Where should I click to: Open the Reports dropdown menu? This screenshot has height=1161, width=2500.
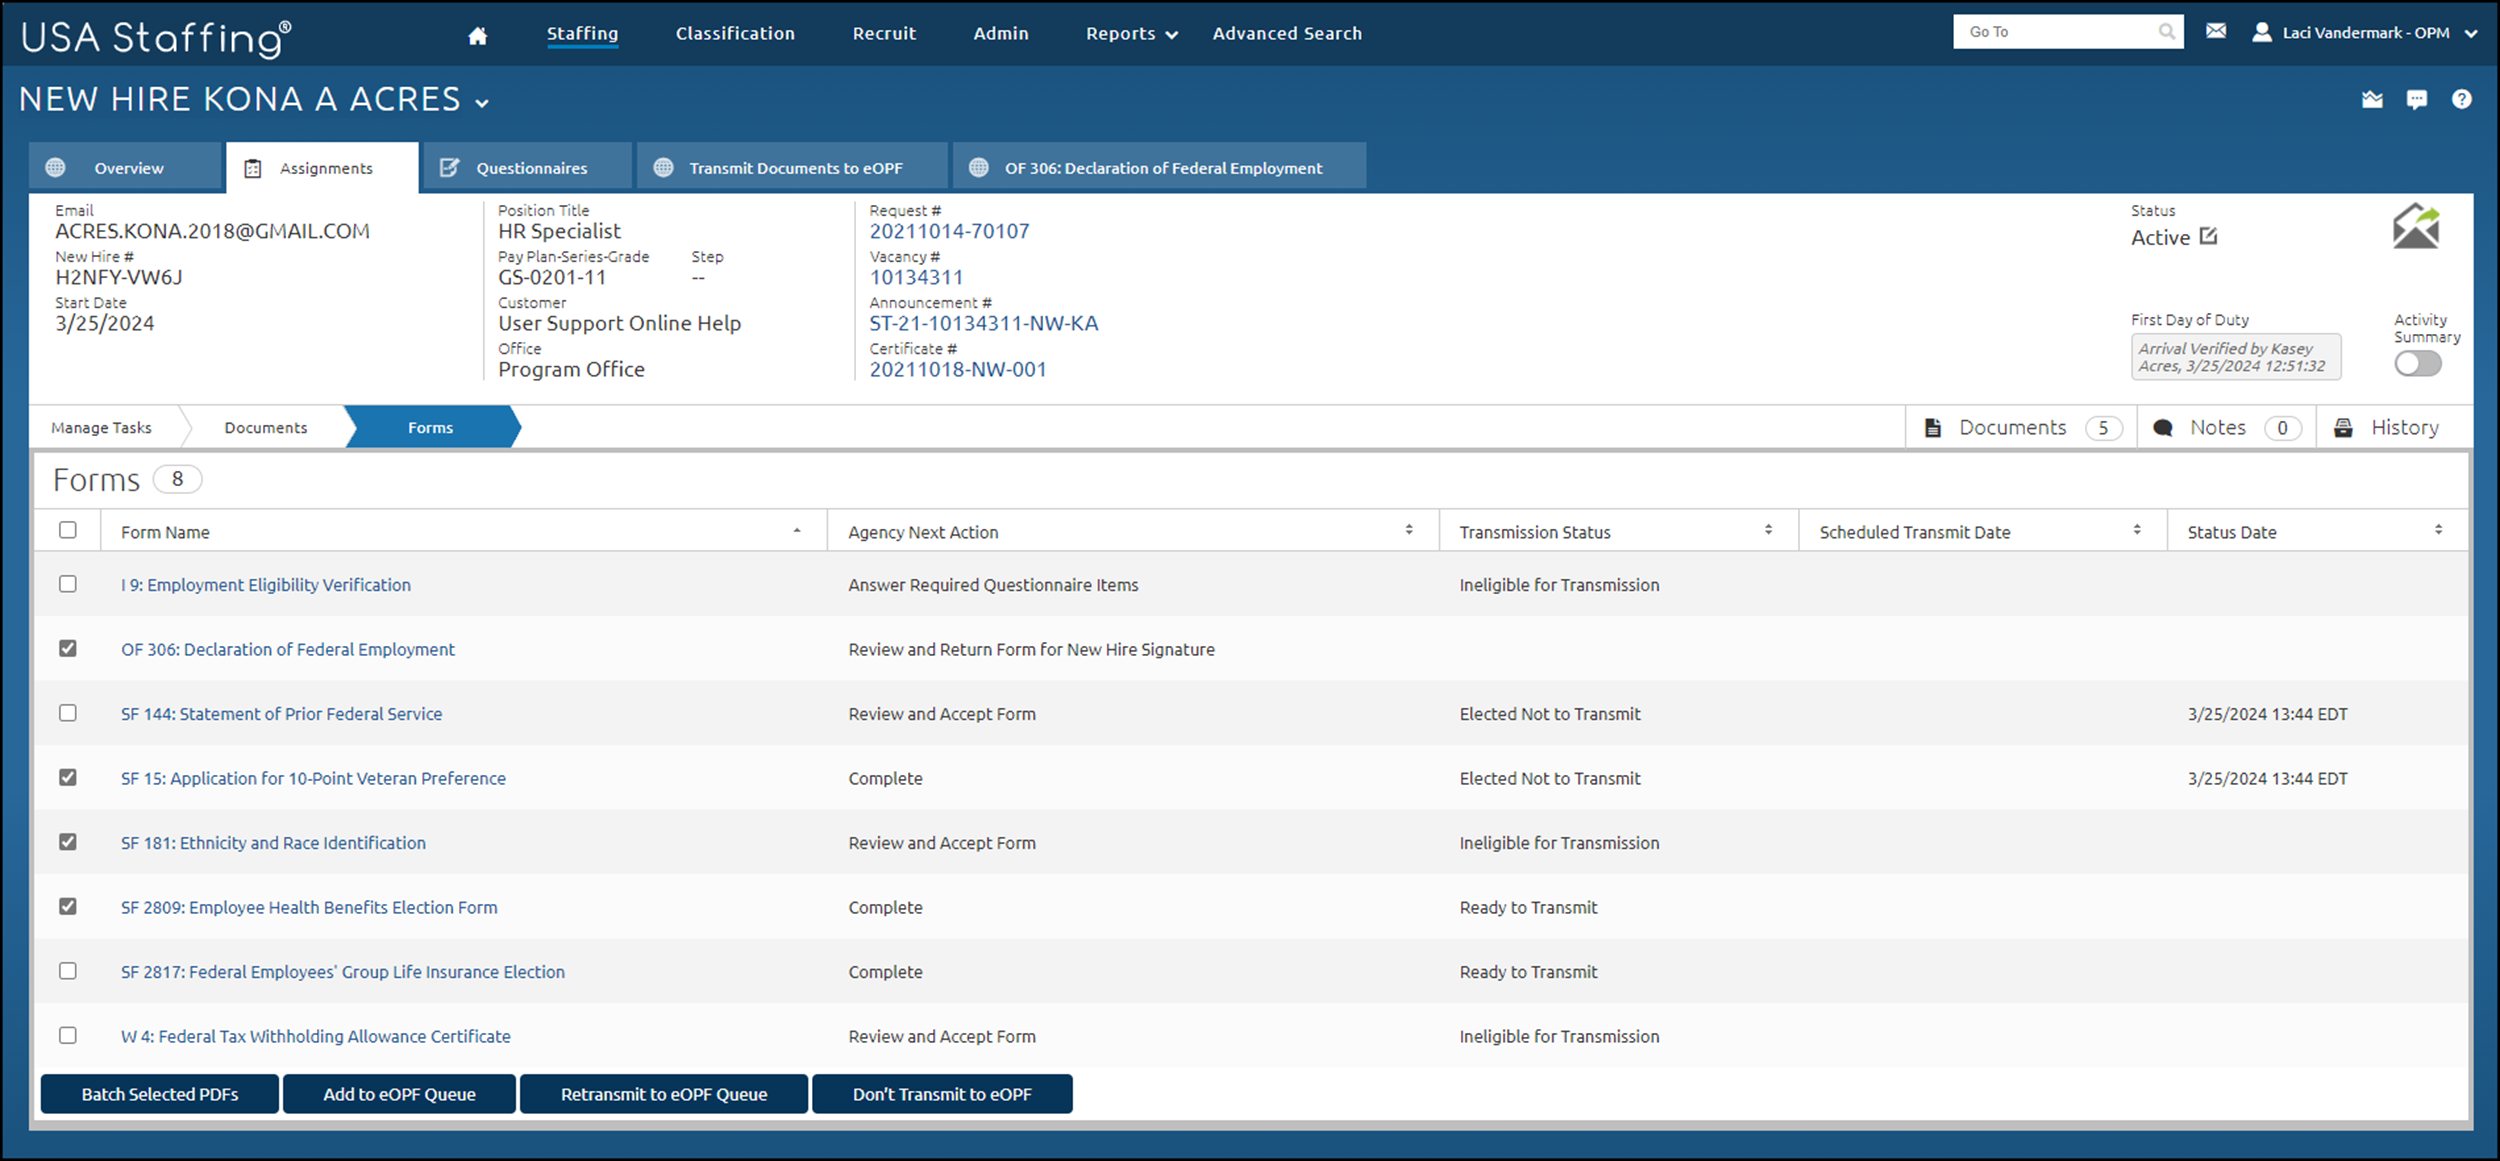coord(1130,33)
